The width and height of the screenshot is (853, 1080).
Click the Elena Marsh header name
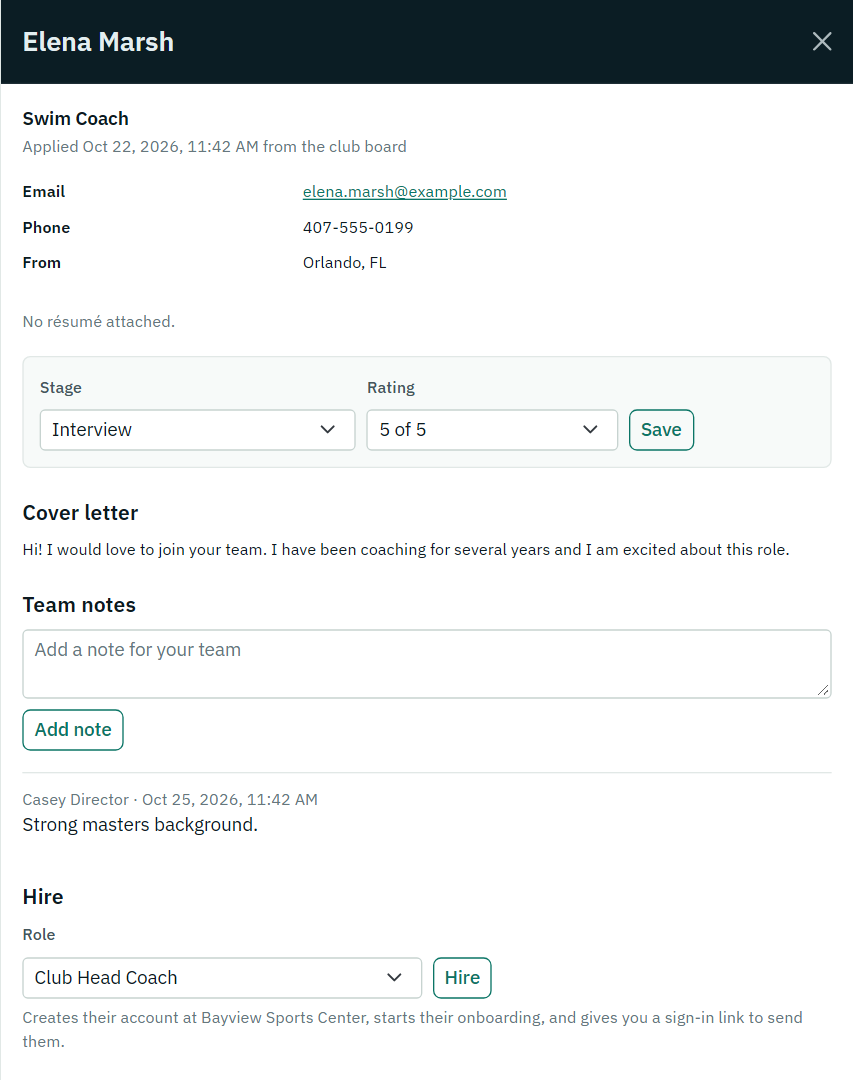coord(98,42)
